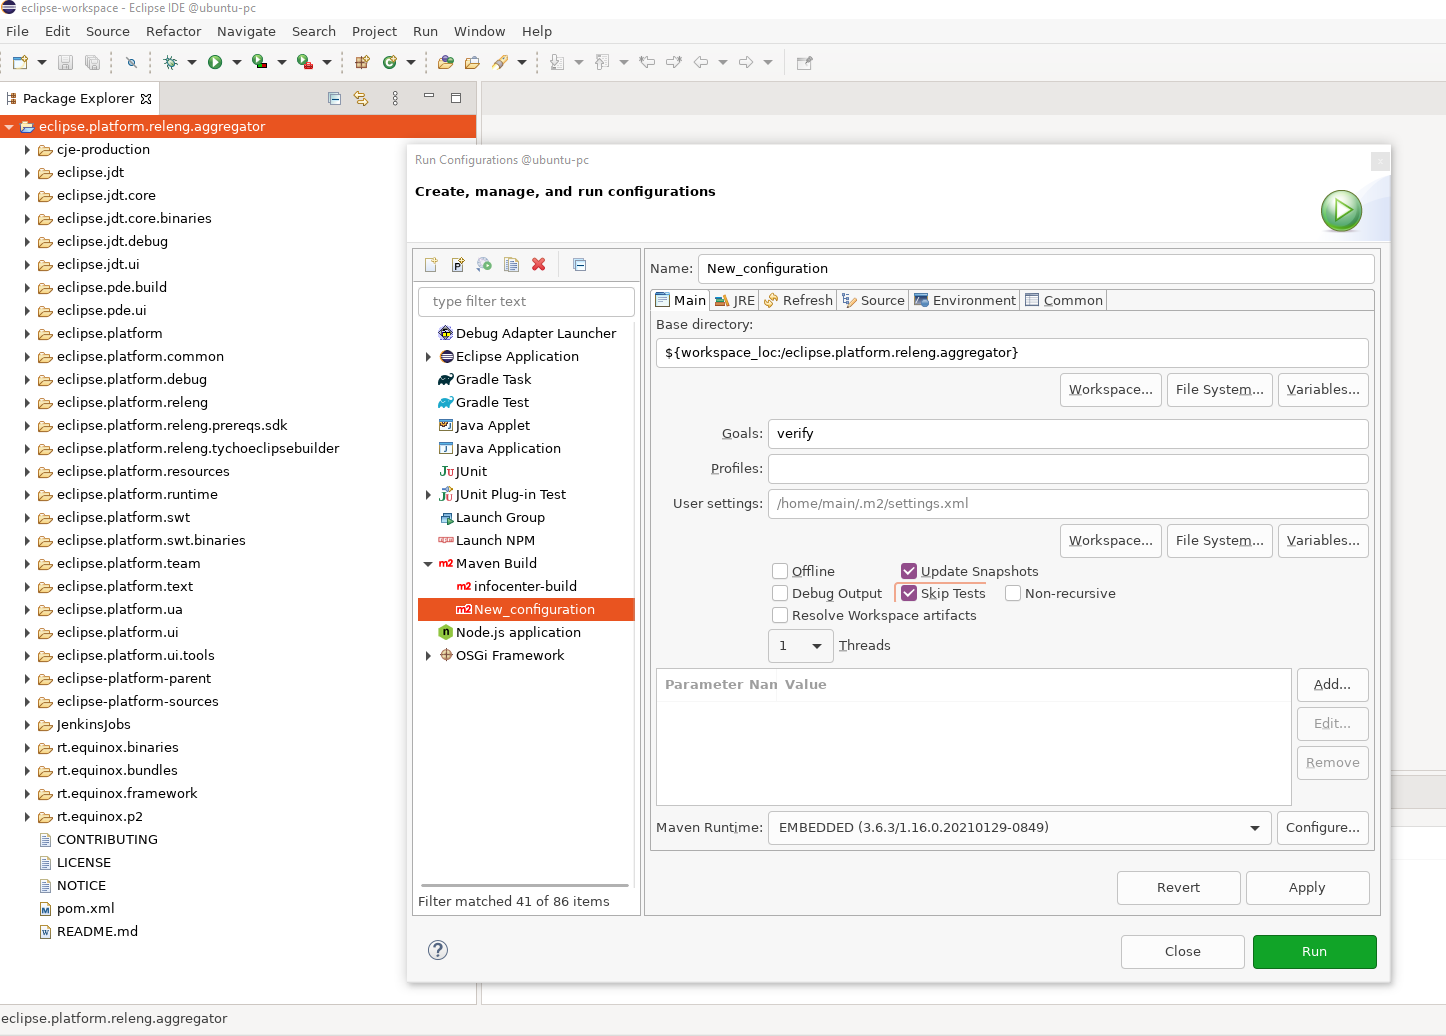Open the Threads count dropdown

[801, 646]
